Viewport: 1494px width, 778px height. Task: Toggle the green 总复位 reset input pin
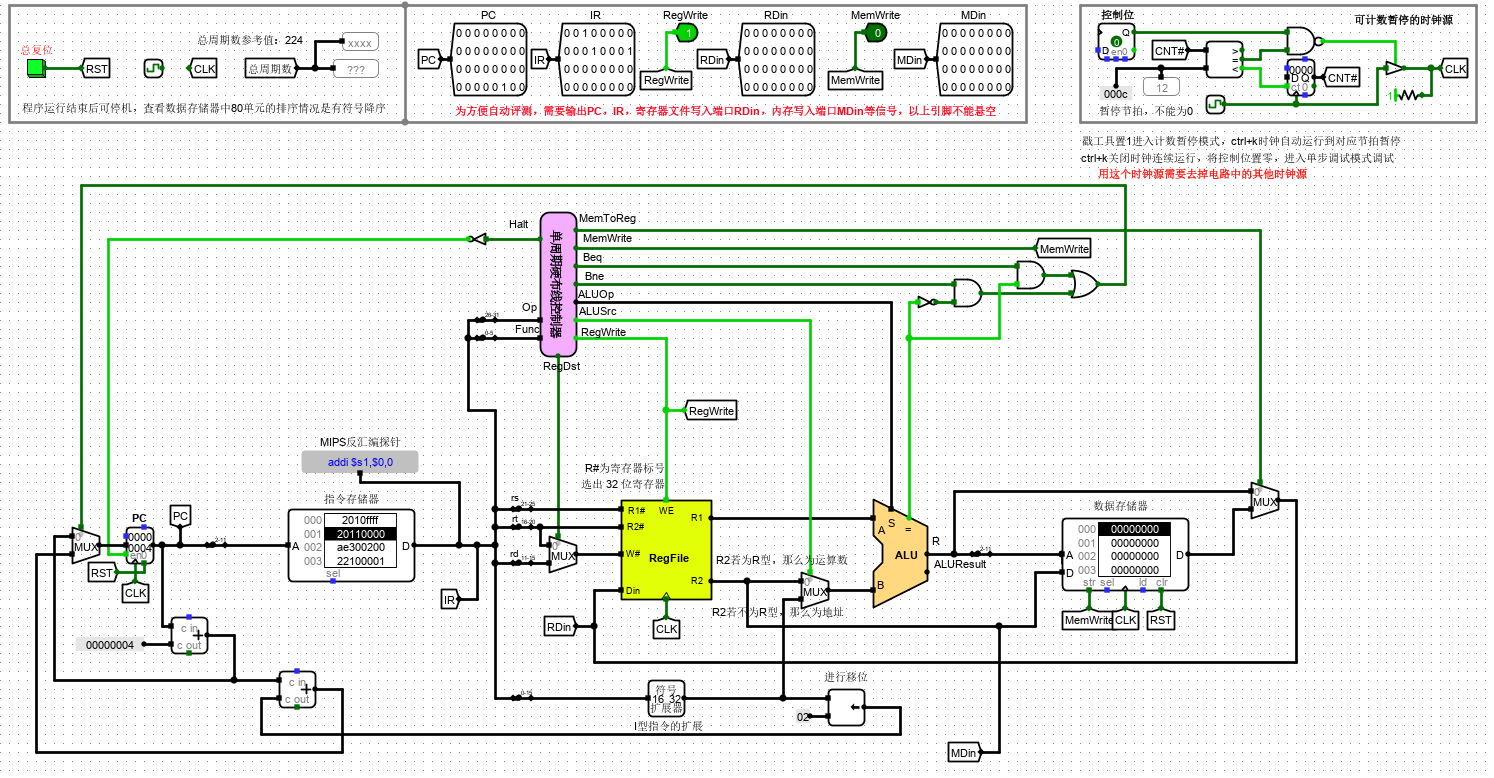pyautogui.click(x=36, y=68)
